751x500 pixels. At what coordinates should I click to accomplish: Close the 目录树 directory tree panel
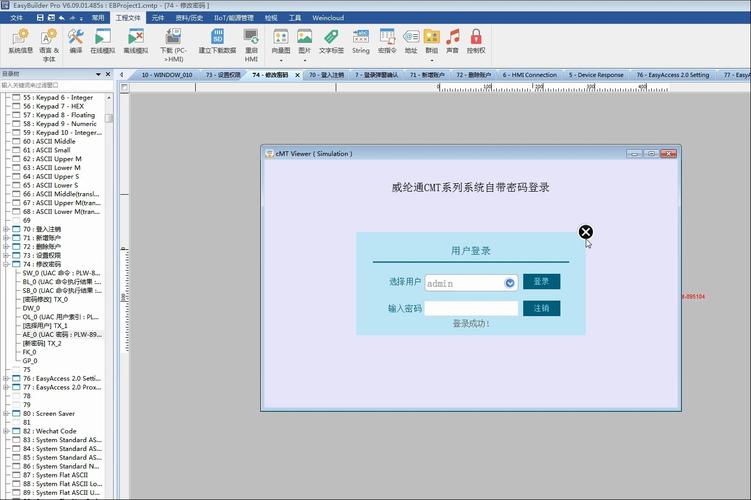(x=108, y=74)
